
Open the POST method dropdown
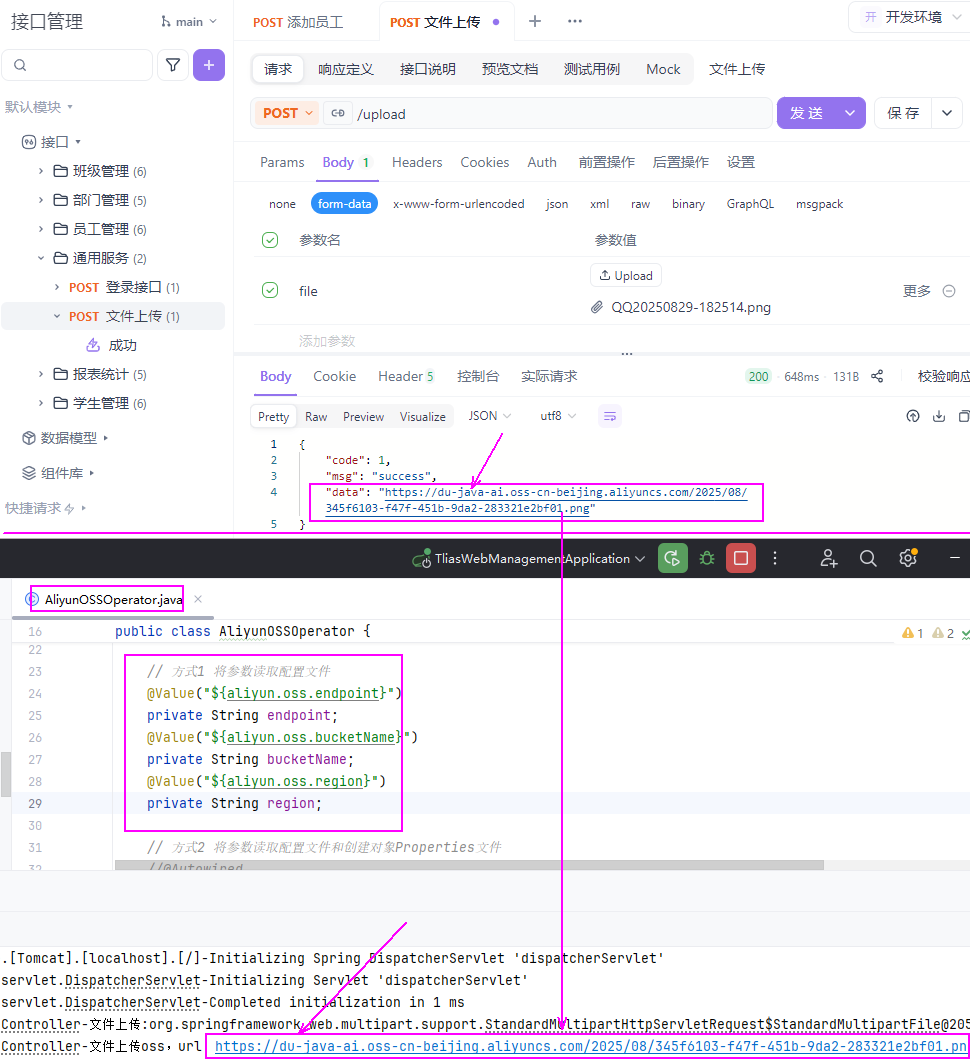[x=288, y=113]
